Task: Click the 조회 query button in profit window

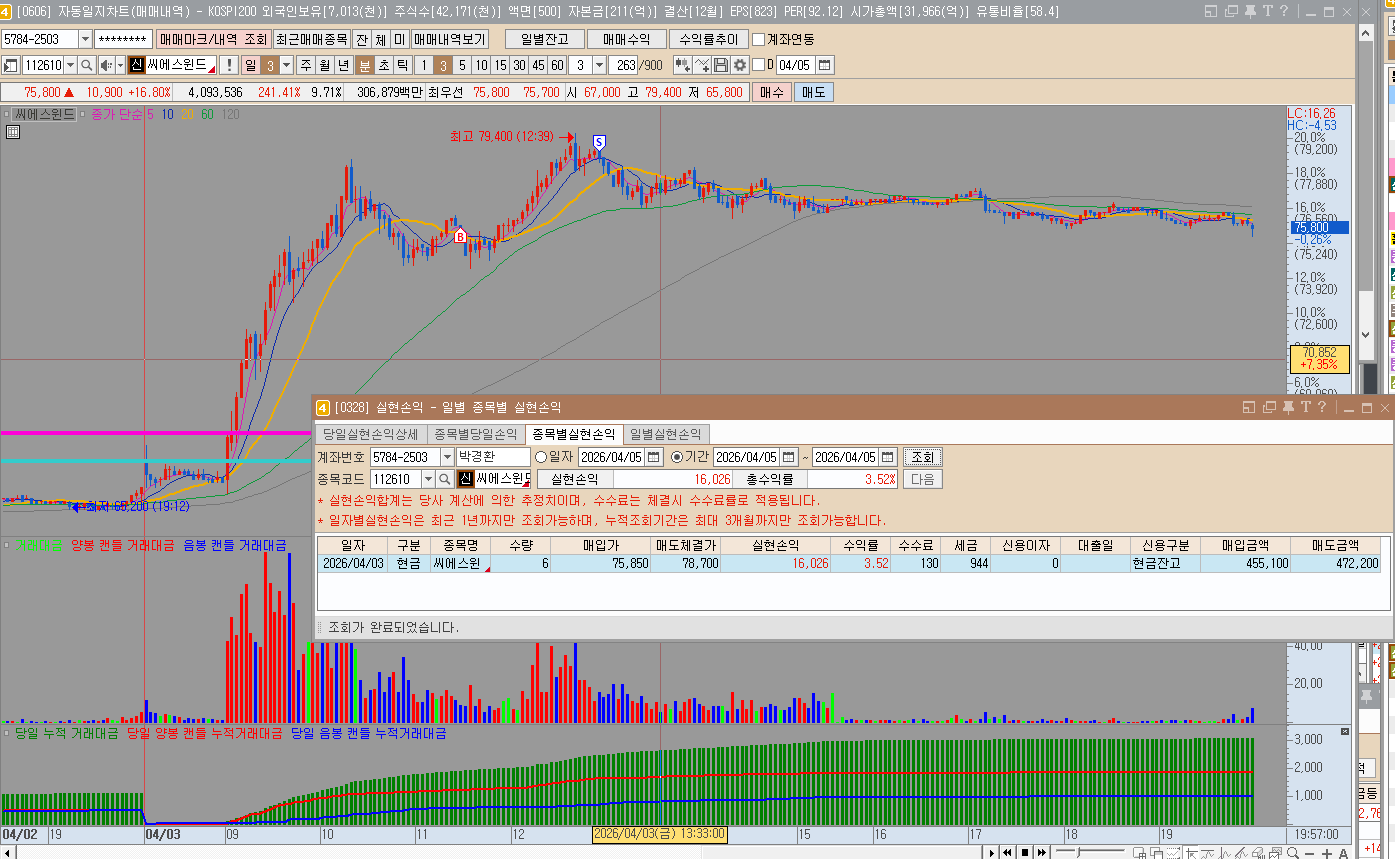Action: point(922,457)
